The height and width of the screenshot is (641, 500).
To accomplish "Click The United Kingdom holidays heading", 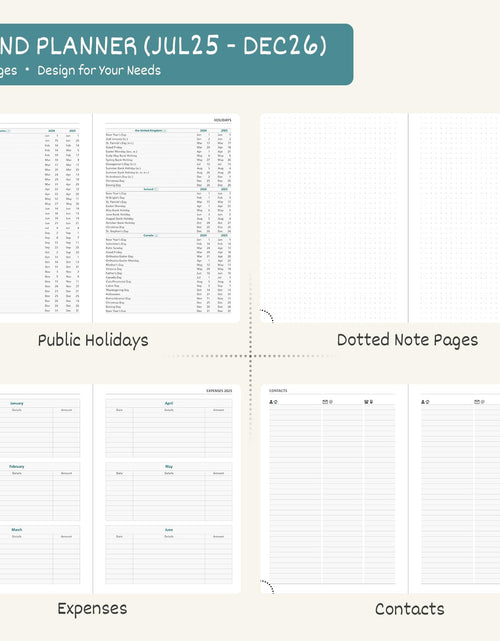I will click(x=149, y=130).
